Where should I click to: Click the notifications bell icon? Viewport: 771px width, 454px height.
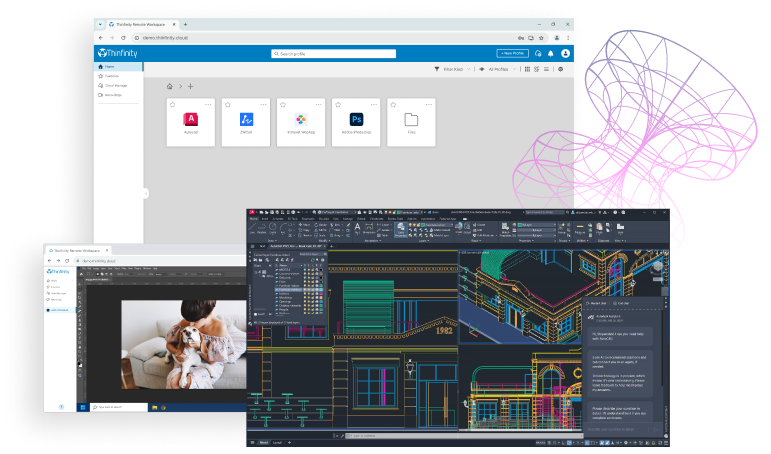coord(551,53)
